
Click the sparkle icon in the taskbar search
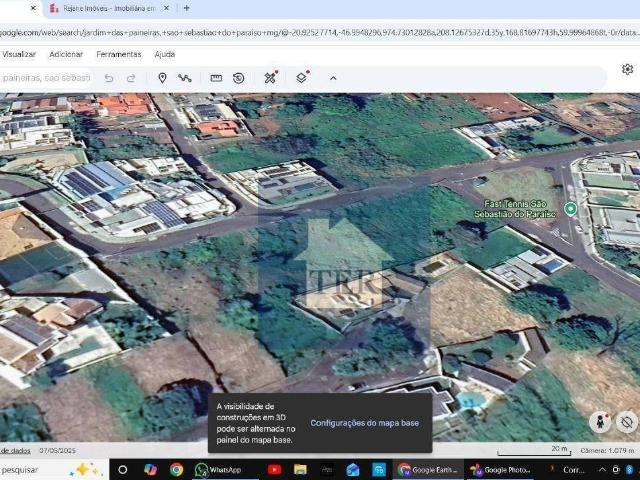pos(86,469)
